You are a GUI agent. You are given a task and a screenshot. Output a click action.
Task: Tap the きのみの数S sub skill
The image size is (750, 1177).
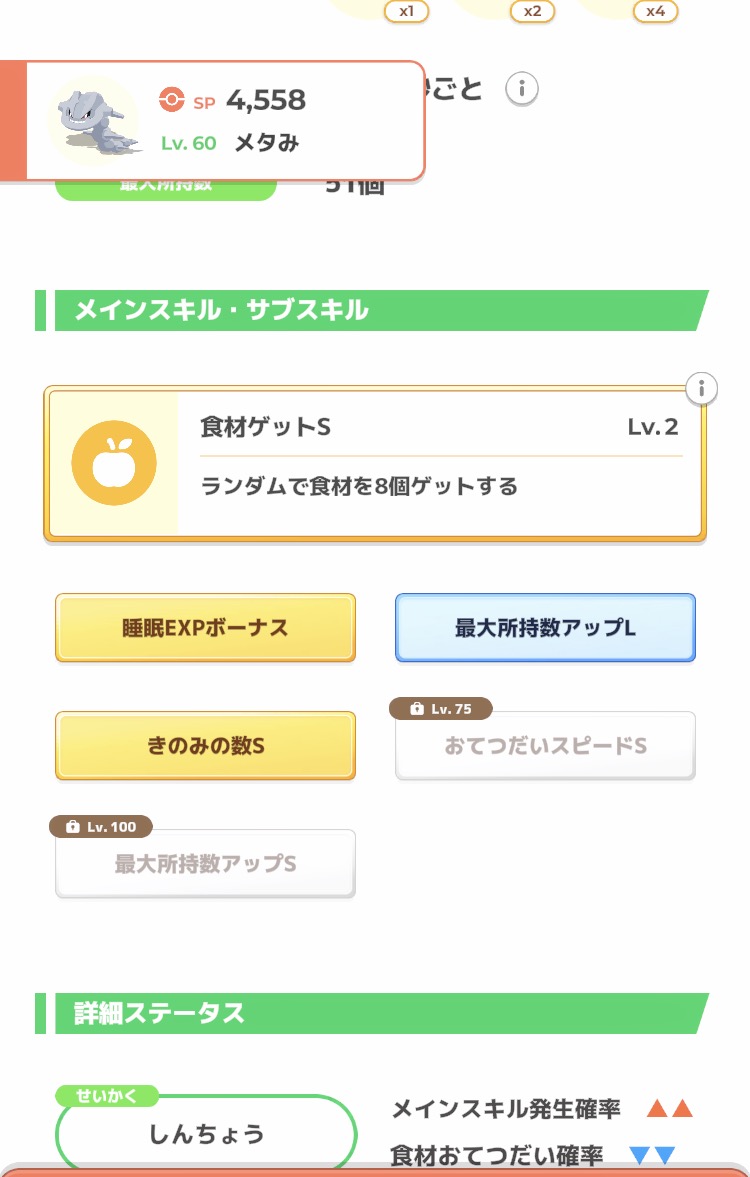click(205, 746)
